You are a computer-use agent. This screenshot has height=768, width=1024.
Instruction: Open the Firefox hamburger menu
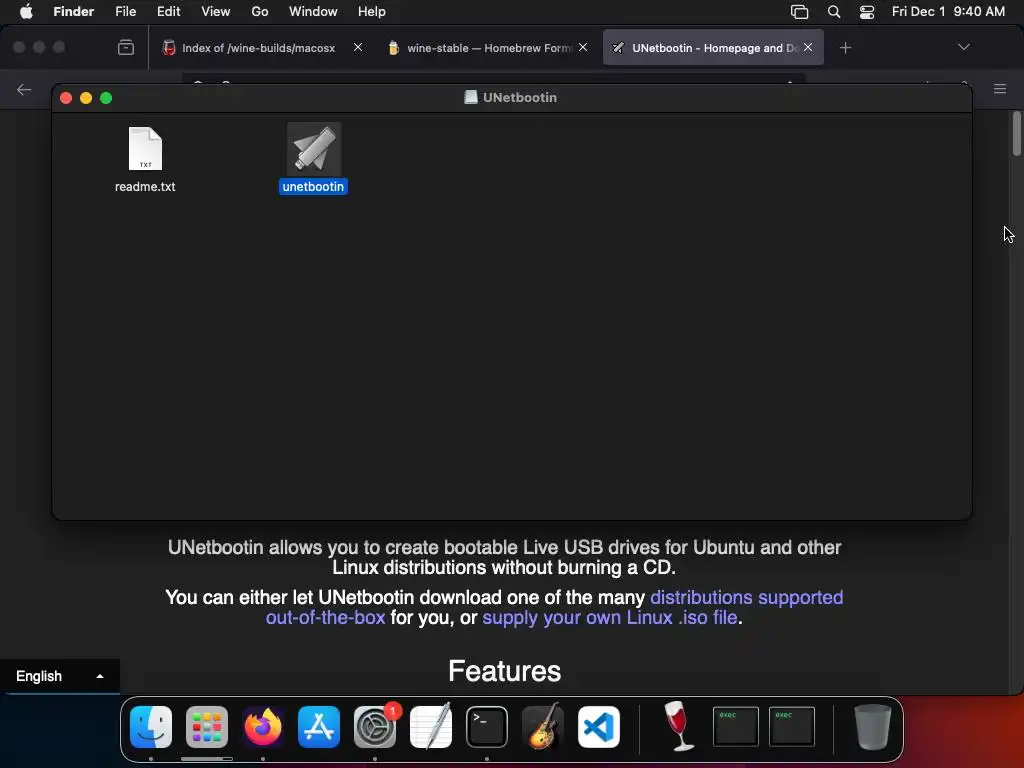1000,89
